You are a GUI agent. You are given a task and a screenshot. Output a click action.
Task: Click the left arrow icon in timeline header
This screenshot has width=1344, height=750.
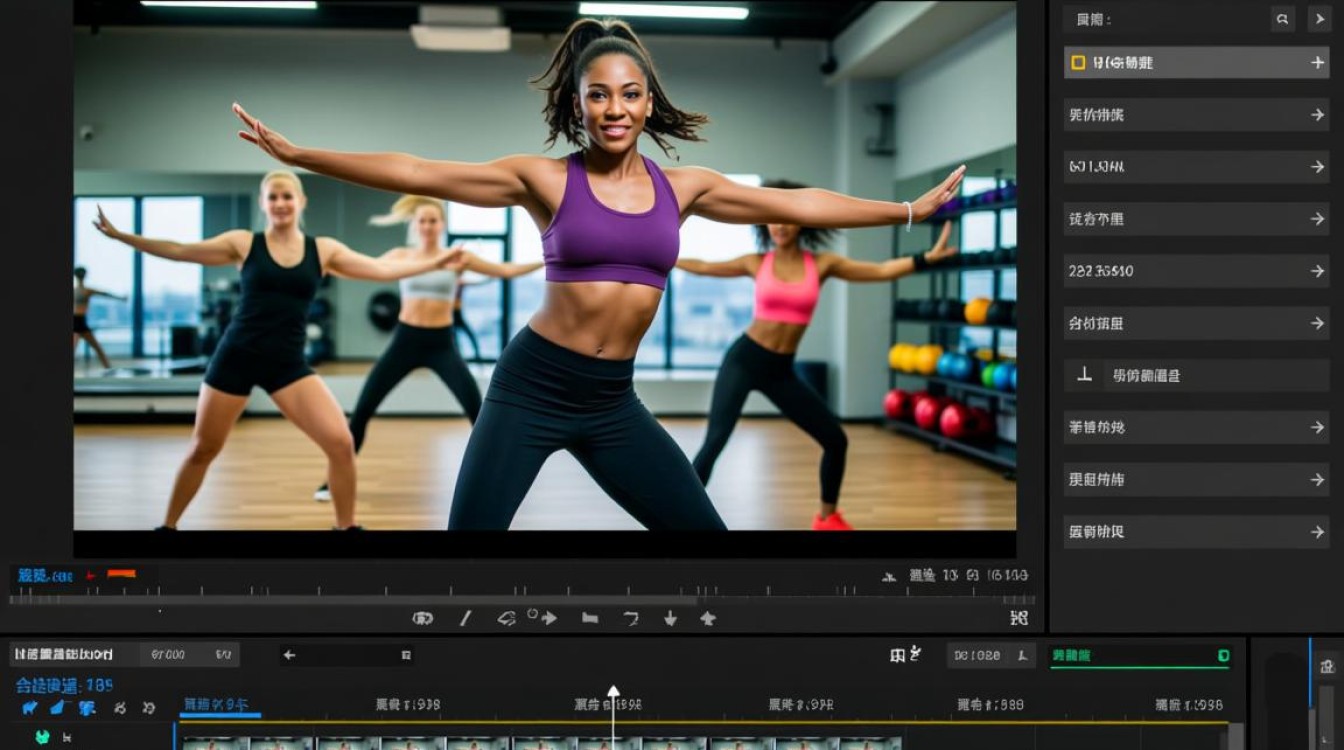pos(290,655)
